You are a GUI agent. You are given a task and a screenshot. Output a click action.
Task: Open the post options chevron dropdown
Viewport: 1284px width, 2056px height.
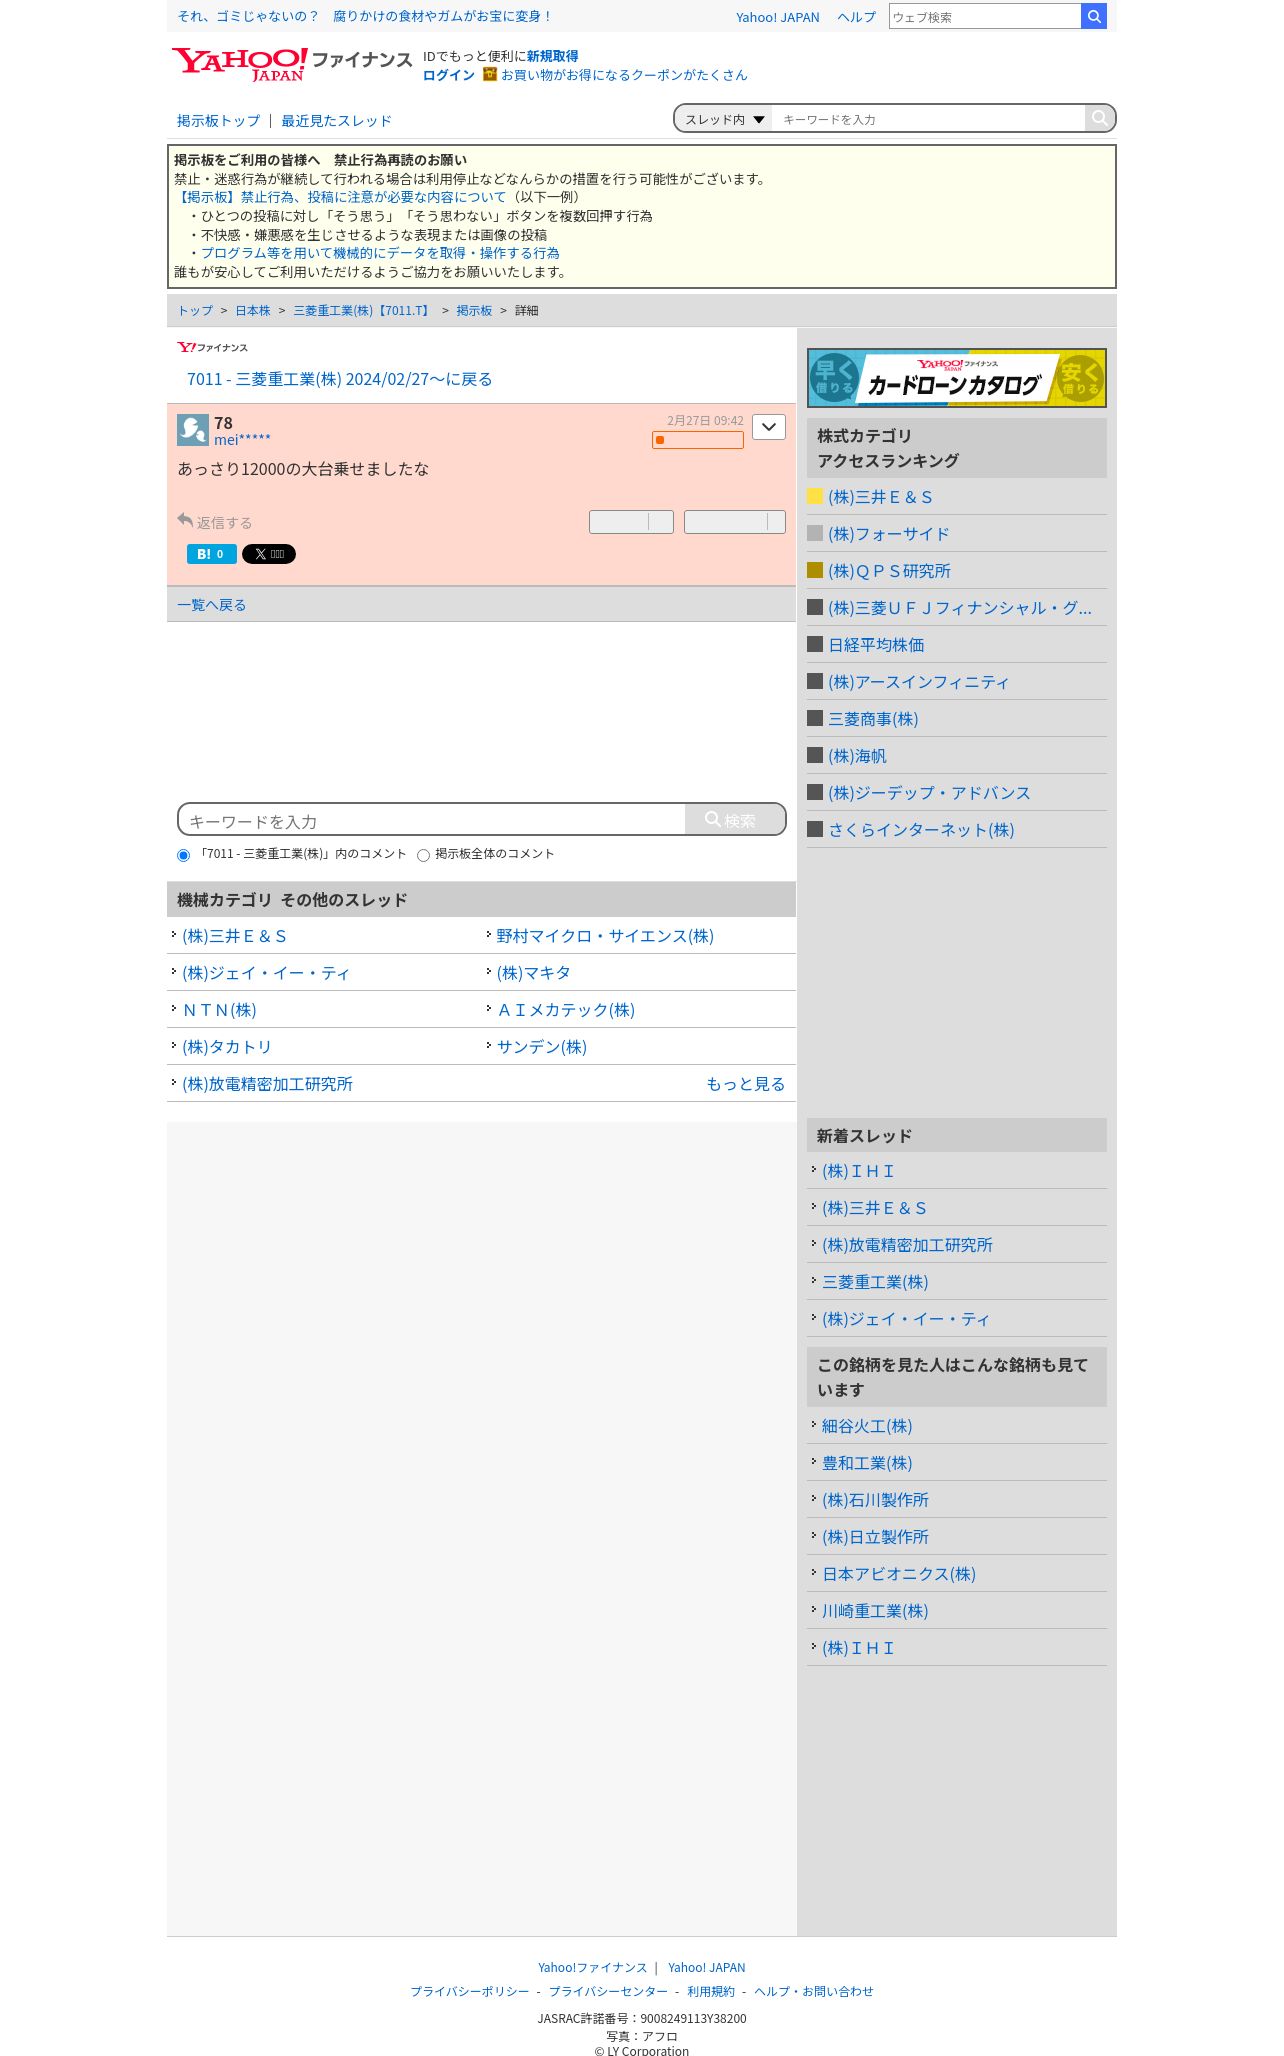(769, 427)
